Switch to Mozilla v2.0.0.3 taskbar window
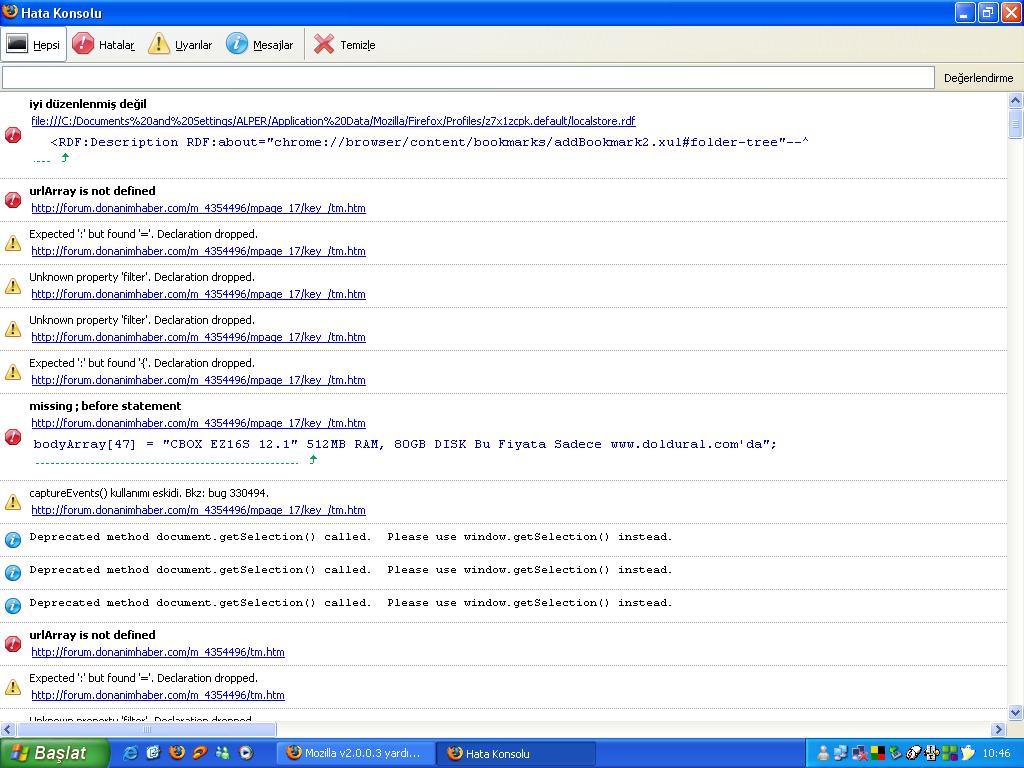The height and width of the screenshot is (768, 1024). pyautogui.click(x=355, y=753)
